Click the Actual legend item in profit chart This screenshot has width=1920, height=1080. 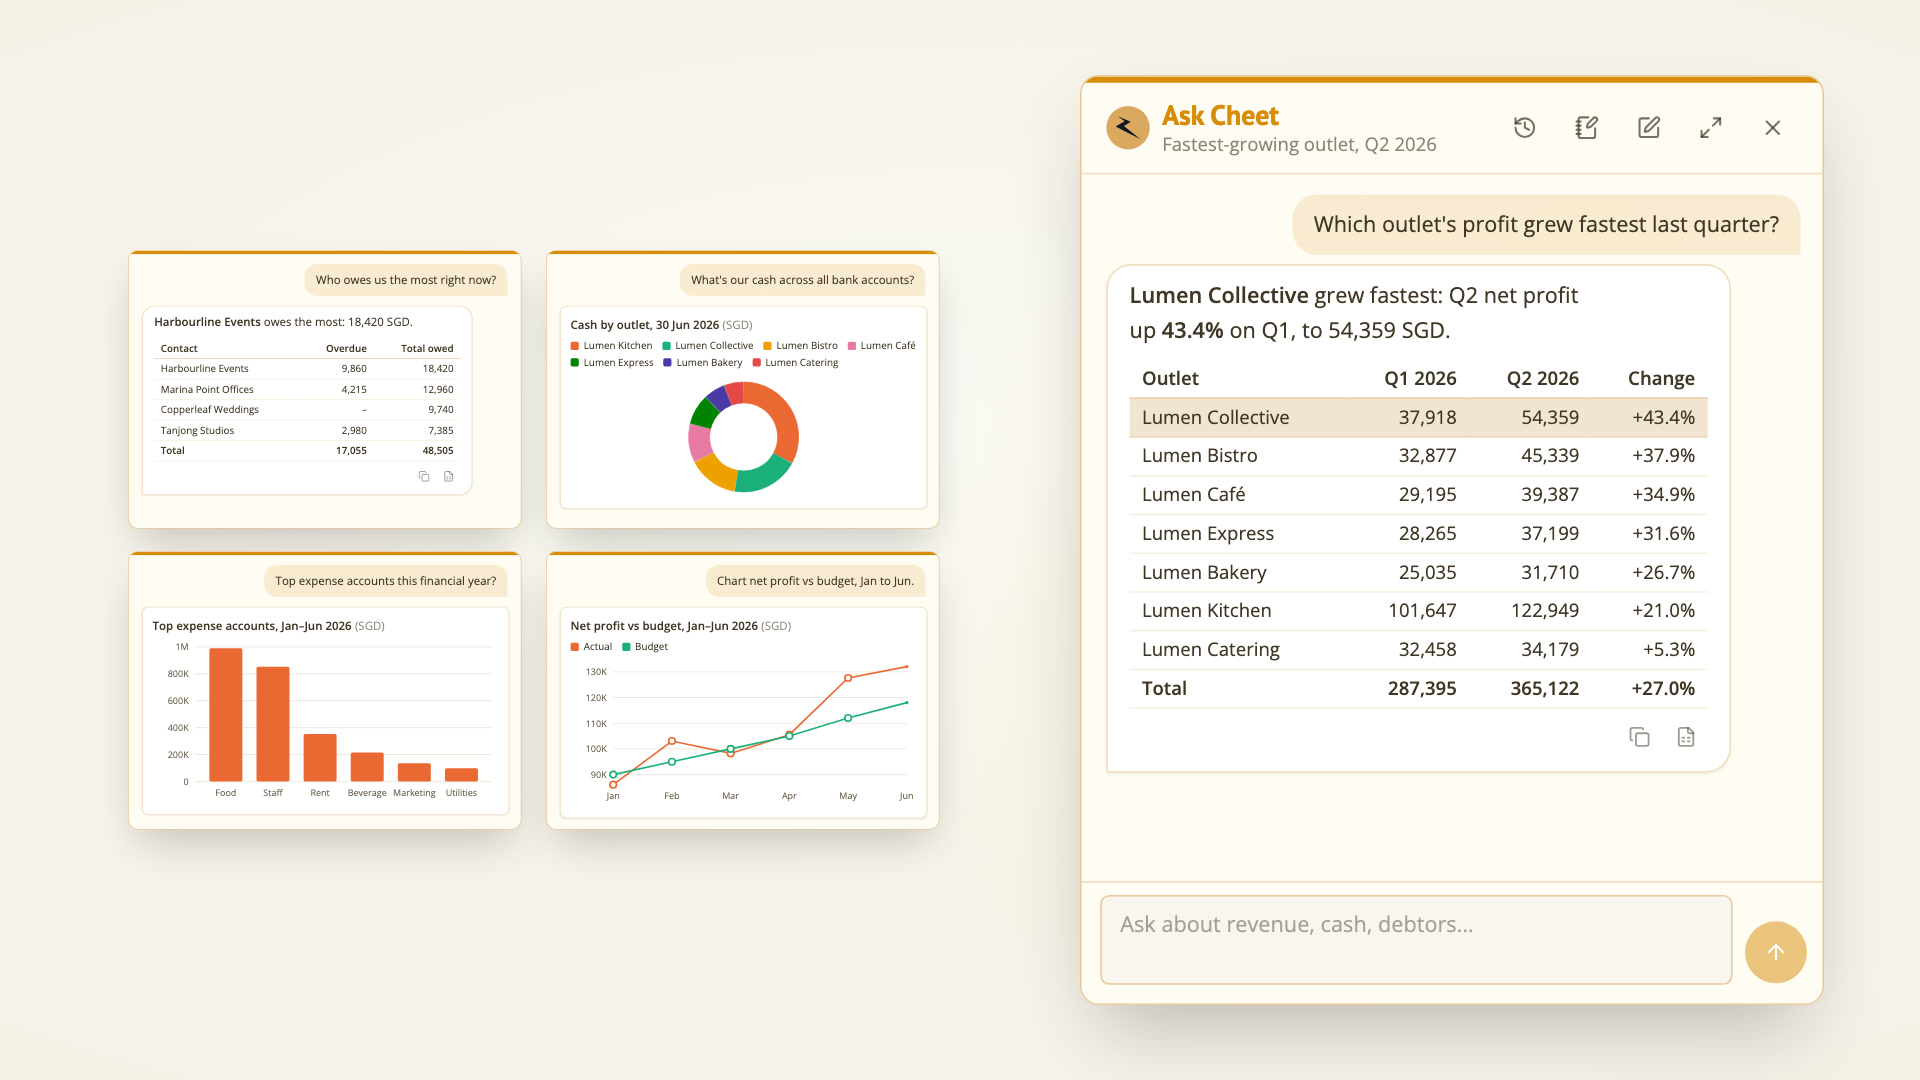click(591, 647)
